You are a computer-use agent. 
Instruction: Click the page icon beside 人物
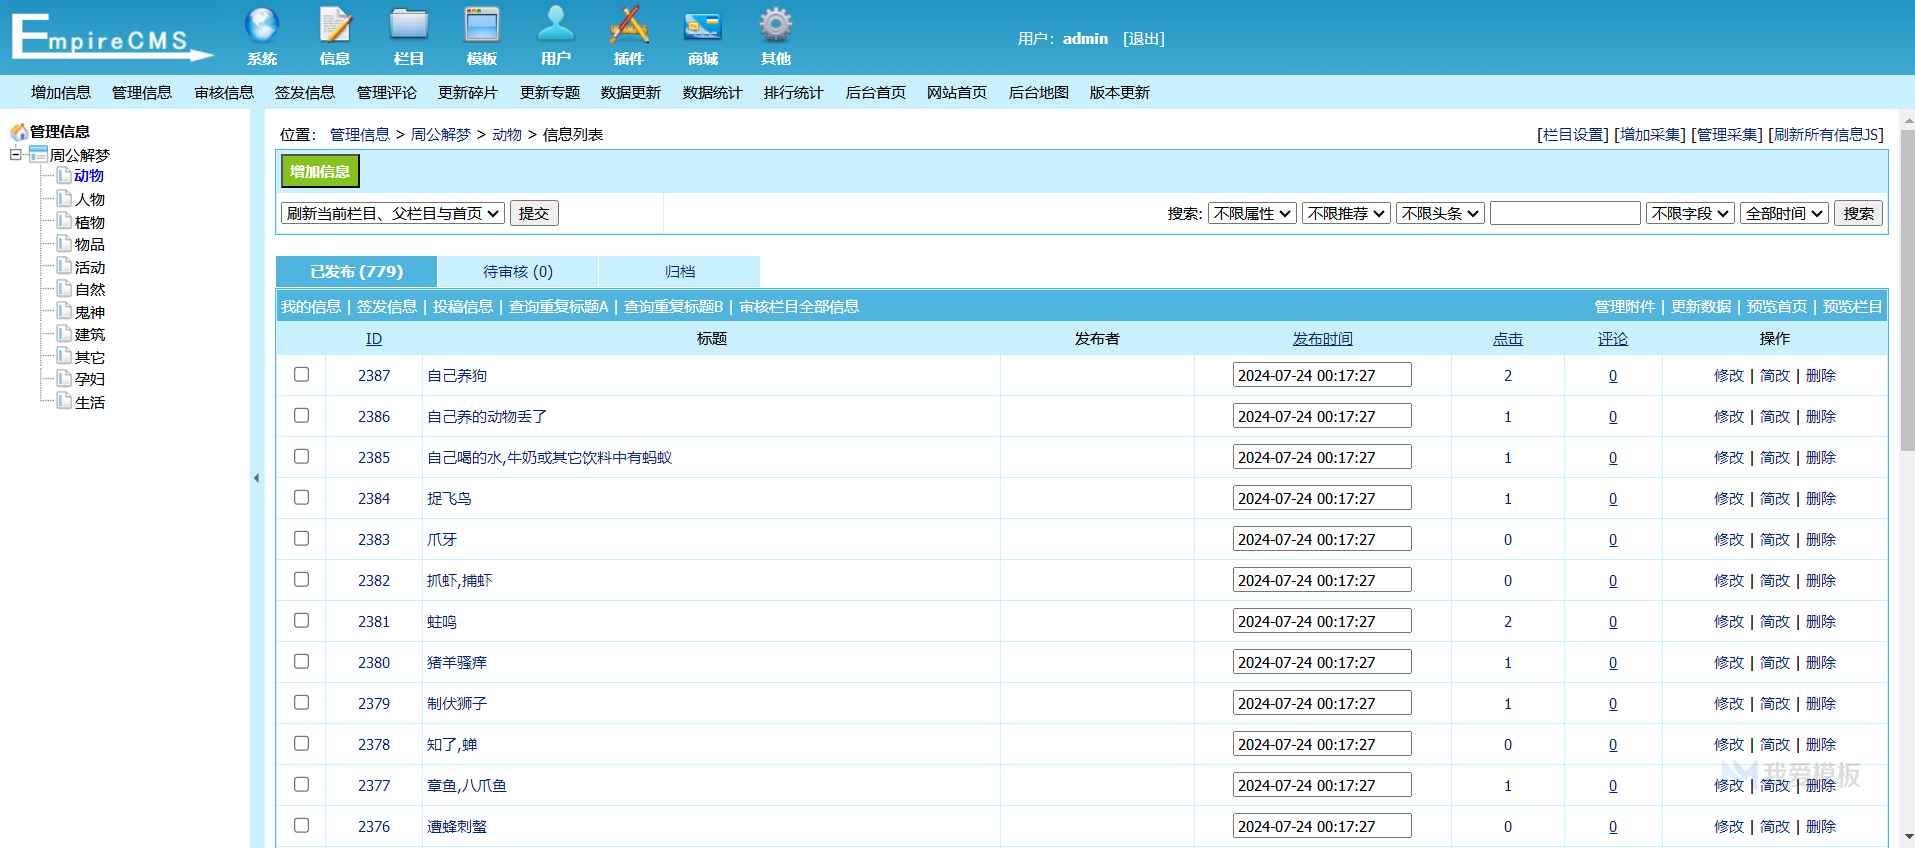point(64,198)
